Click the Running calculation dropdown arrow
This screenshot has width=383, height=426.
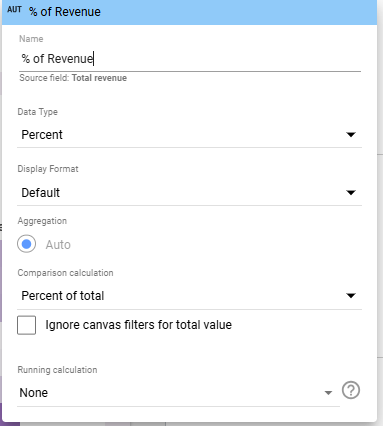328,393
